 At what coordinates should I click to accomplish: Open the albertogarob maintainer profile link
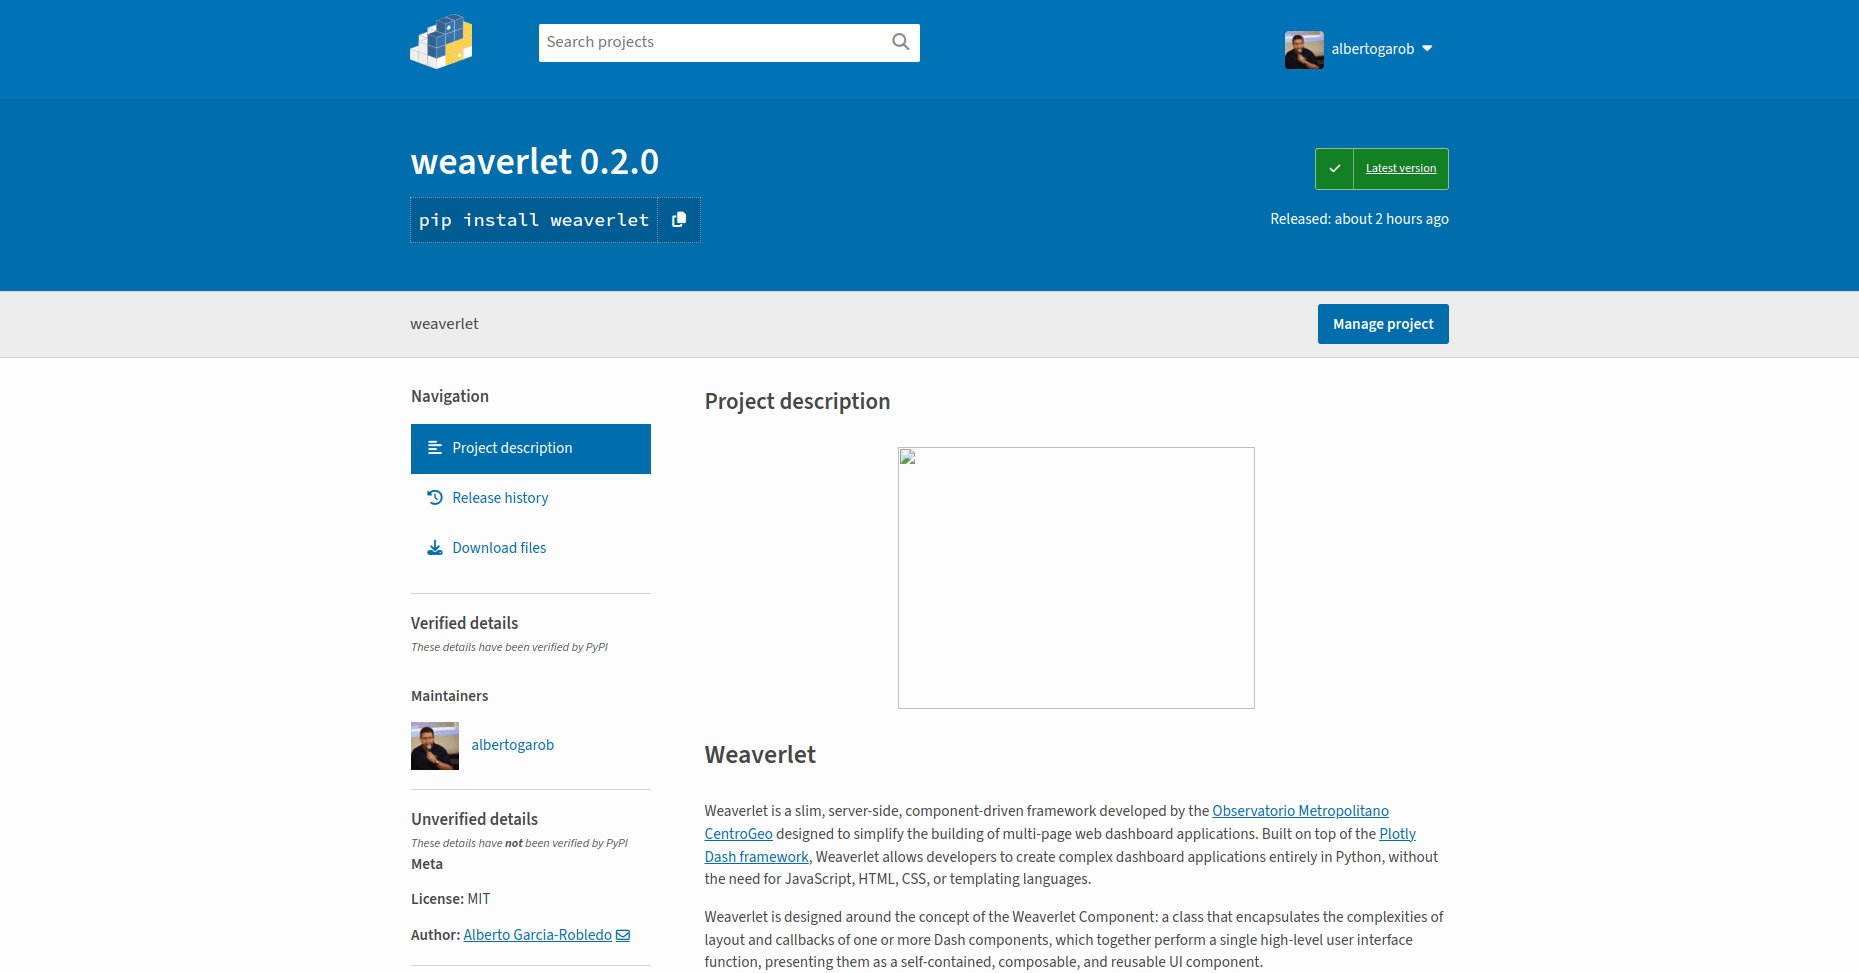coord(512,745)
